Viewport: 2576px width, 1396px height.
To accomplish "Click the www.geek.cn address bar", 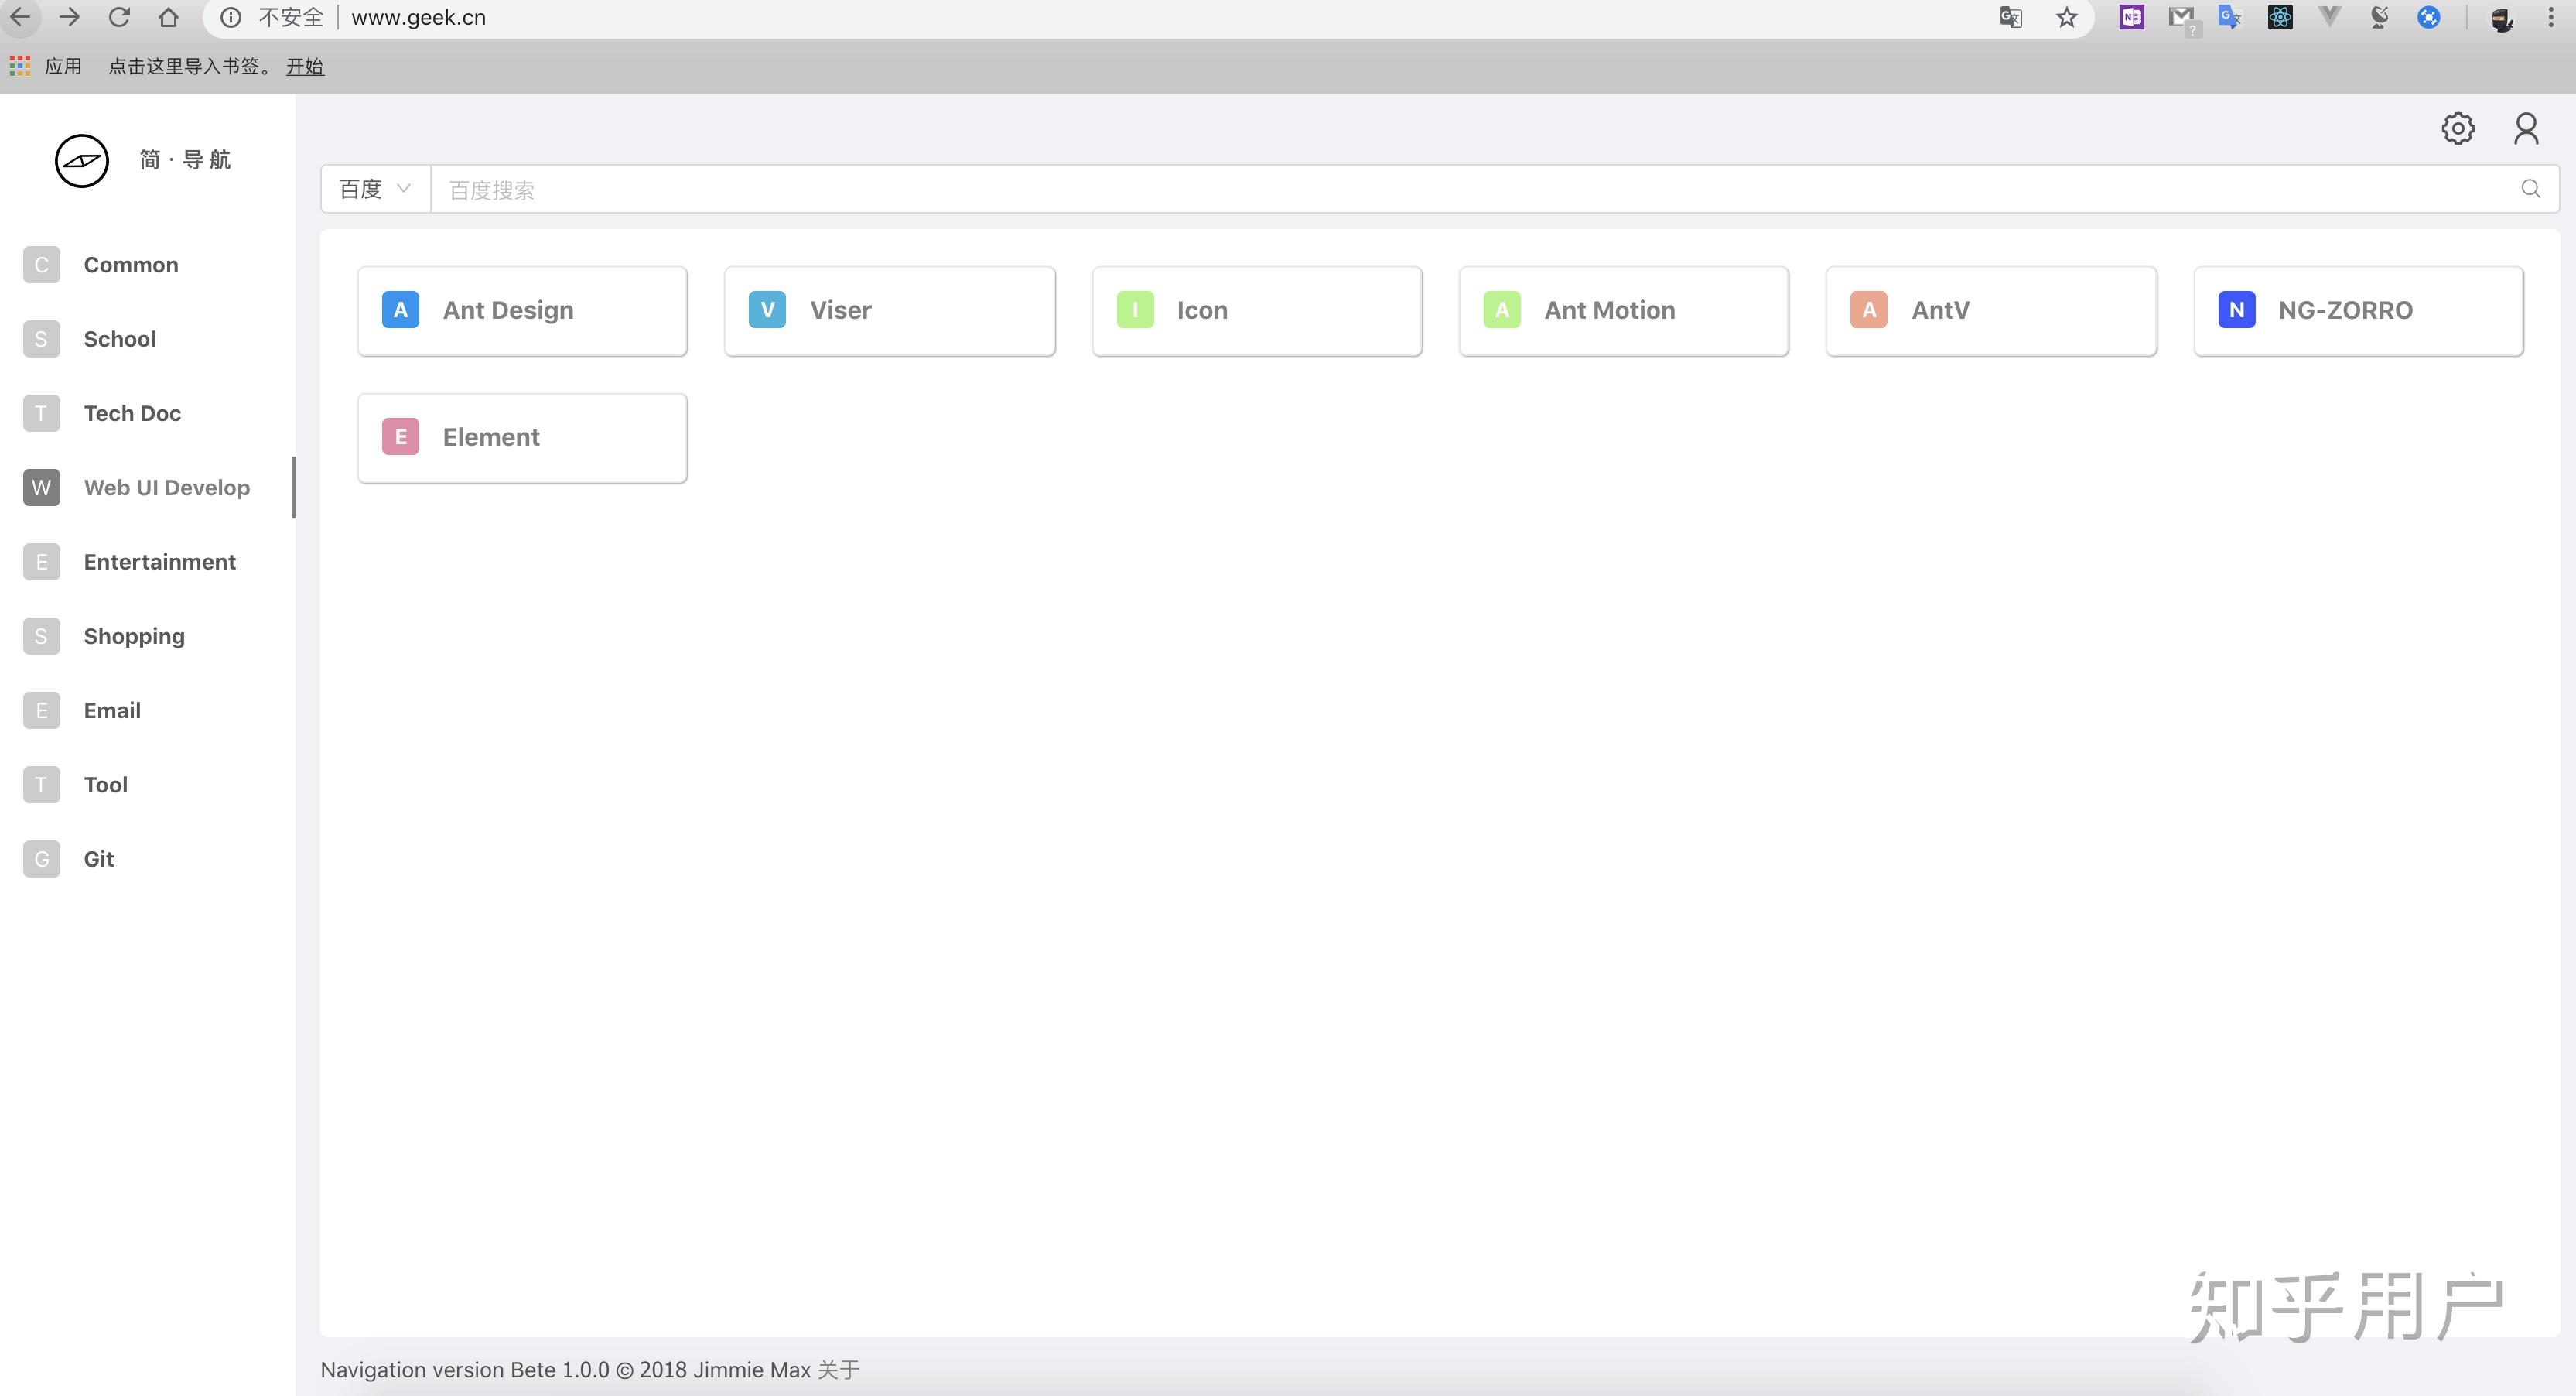I will click(418, 18).
